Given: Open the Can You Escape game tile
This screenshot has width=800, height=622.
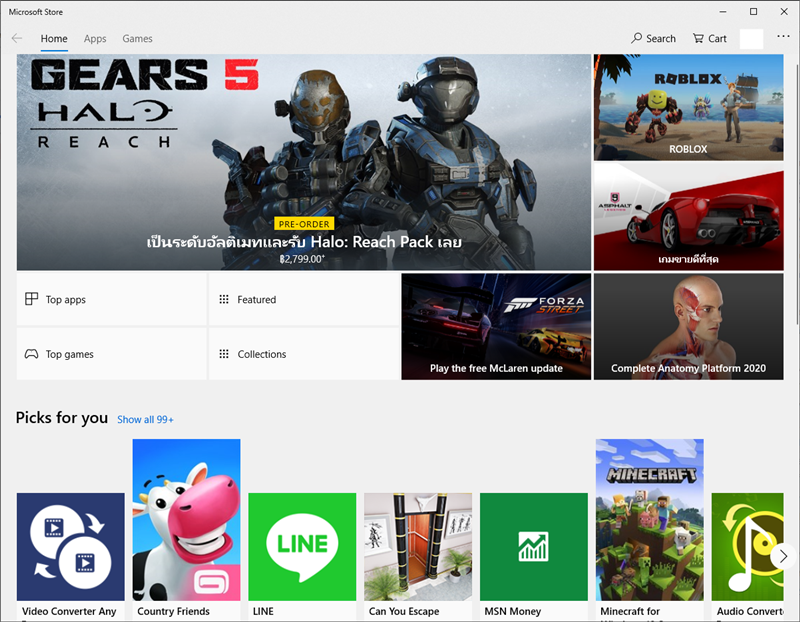Looking at the screenshot, I should (418, 546).
